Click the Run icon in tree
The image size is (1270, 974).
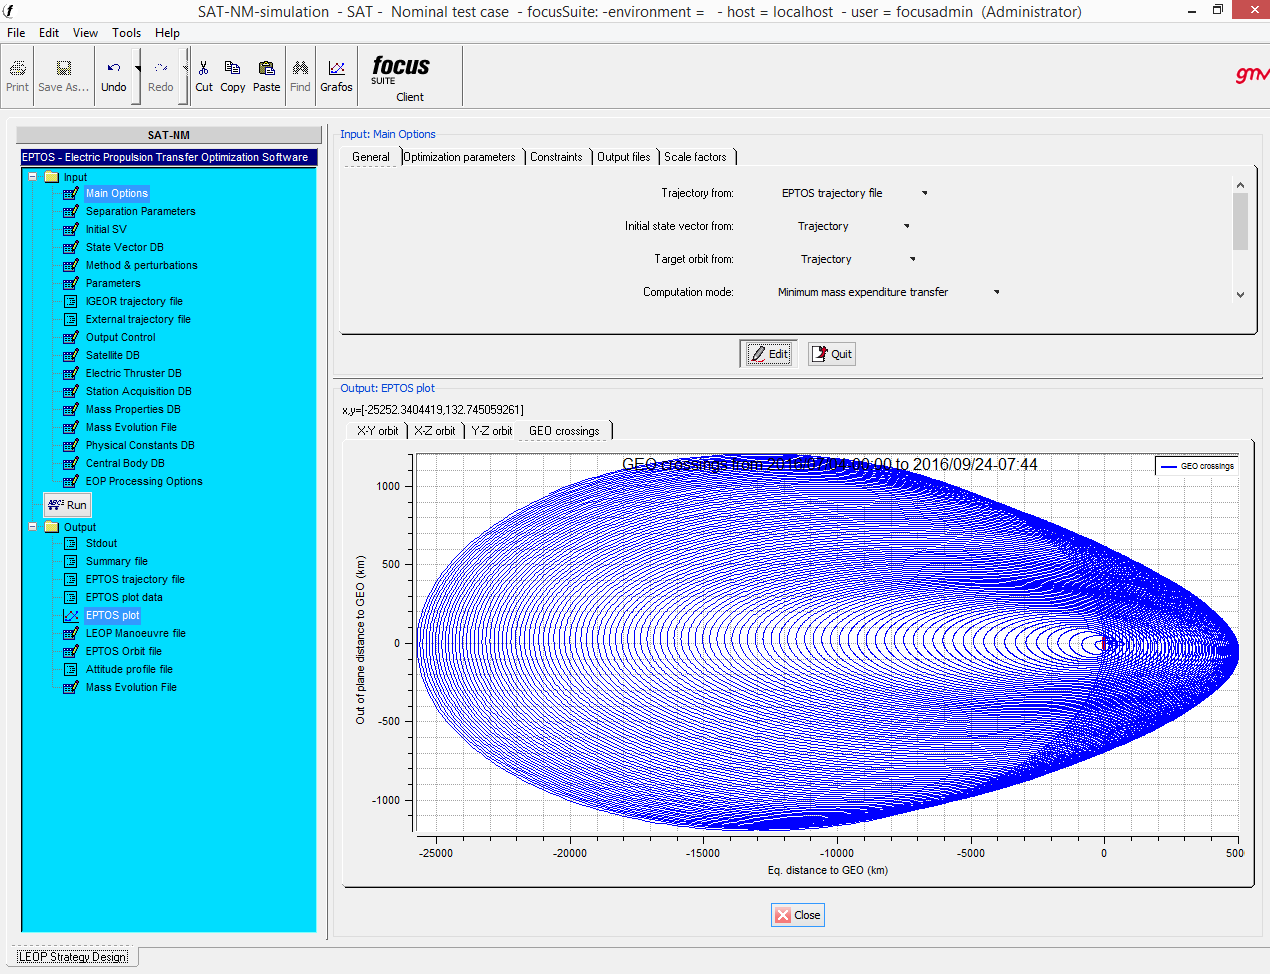point(57,505)
